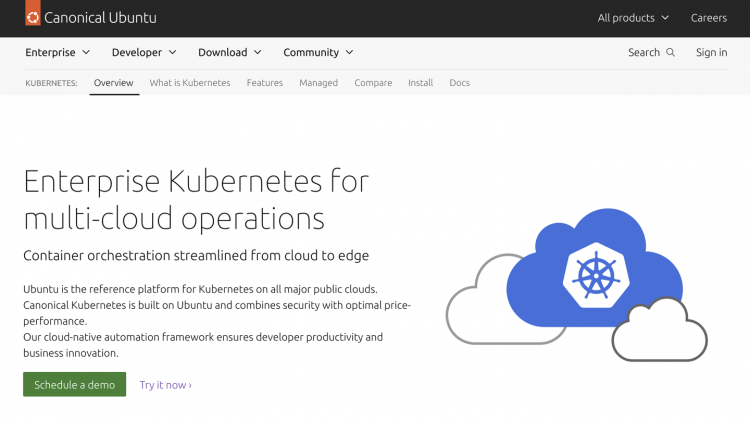
Task: Expand the Community menu
Action: [x=318, y=52]
